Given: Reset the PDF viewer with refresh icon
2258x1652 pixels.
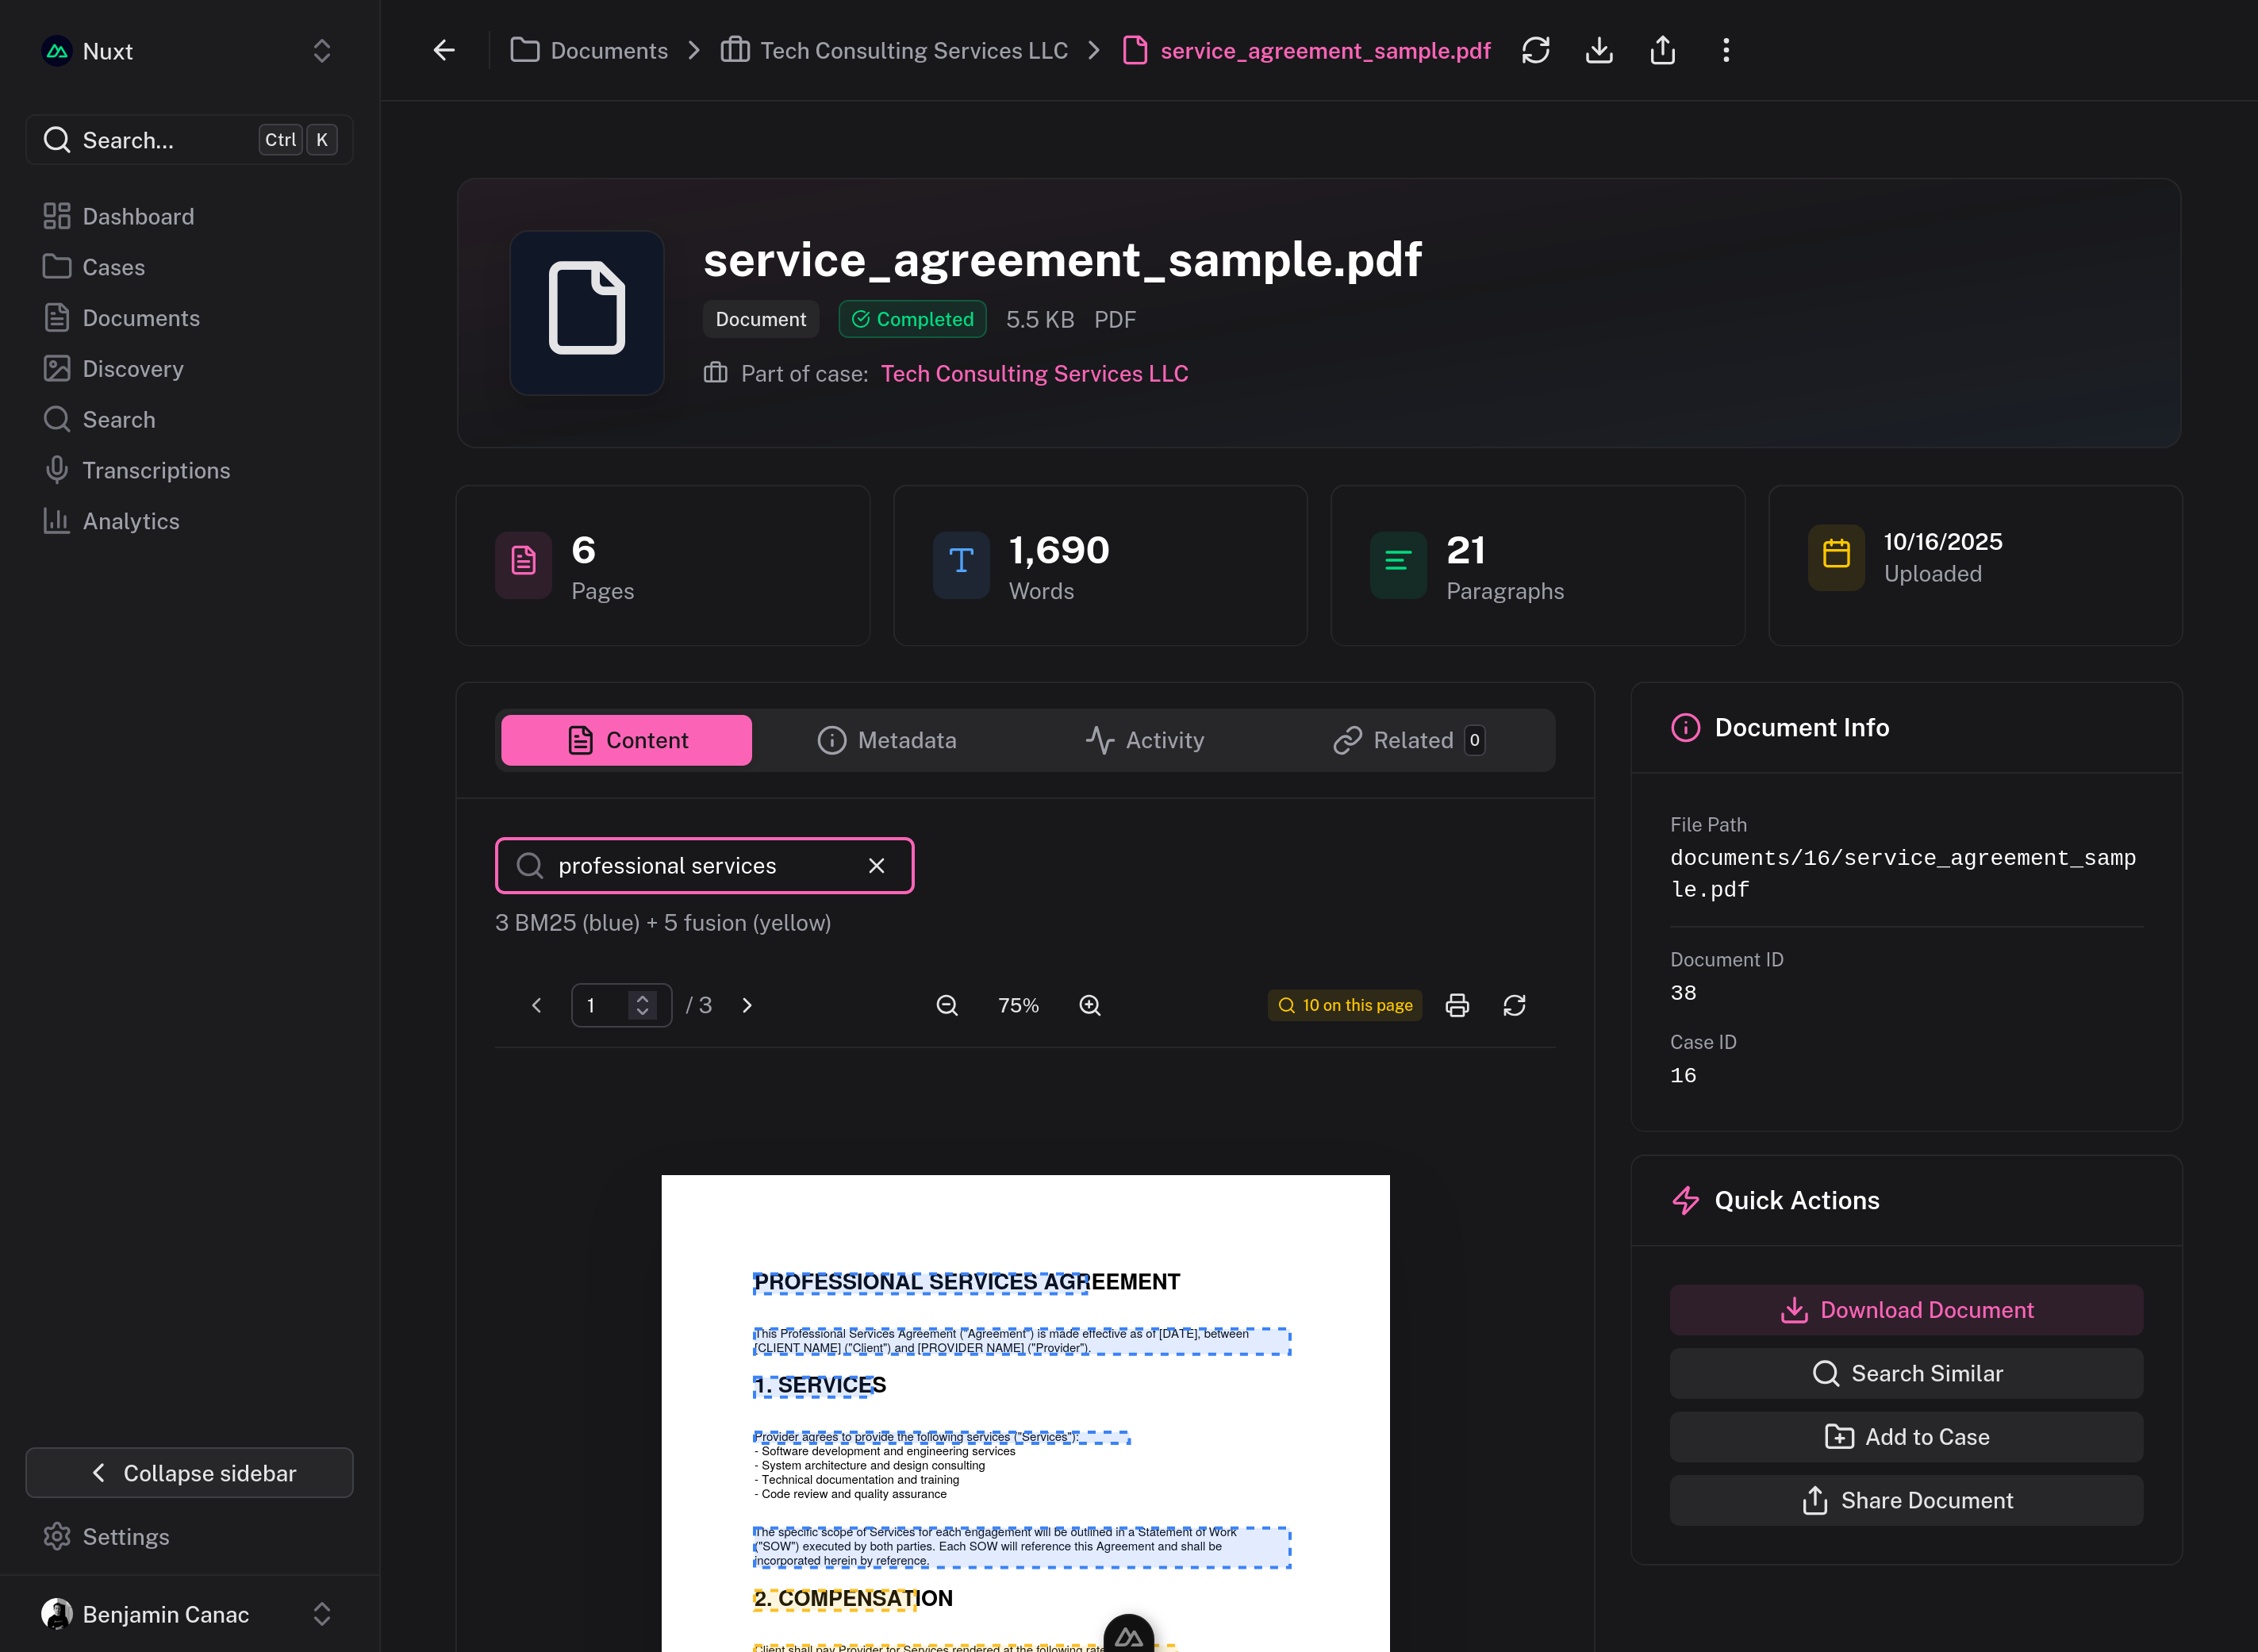Looking at the screenshot, I should pos(1514,1005).
